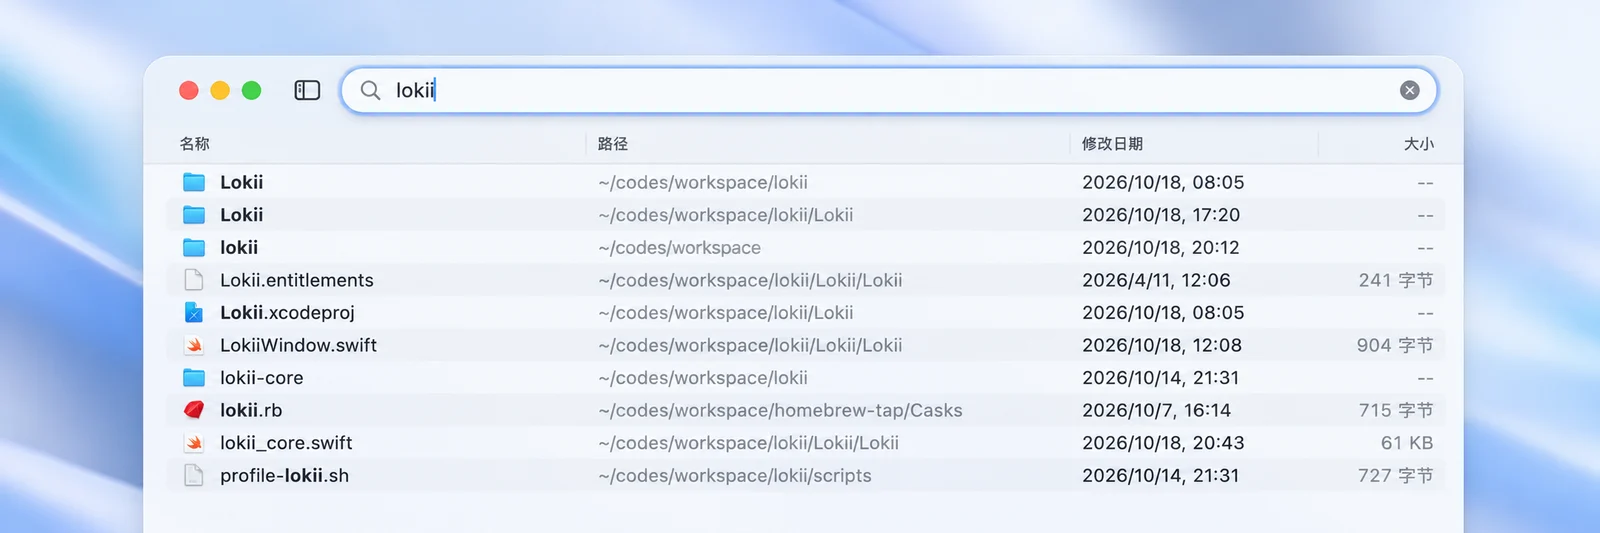Click the lokii-core folder icon
Screen dimensions: 1600x533
coord(194,378)
